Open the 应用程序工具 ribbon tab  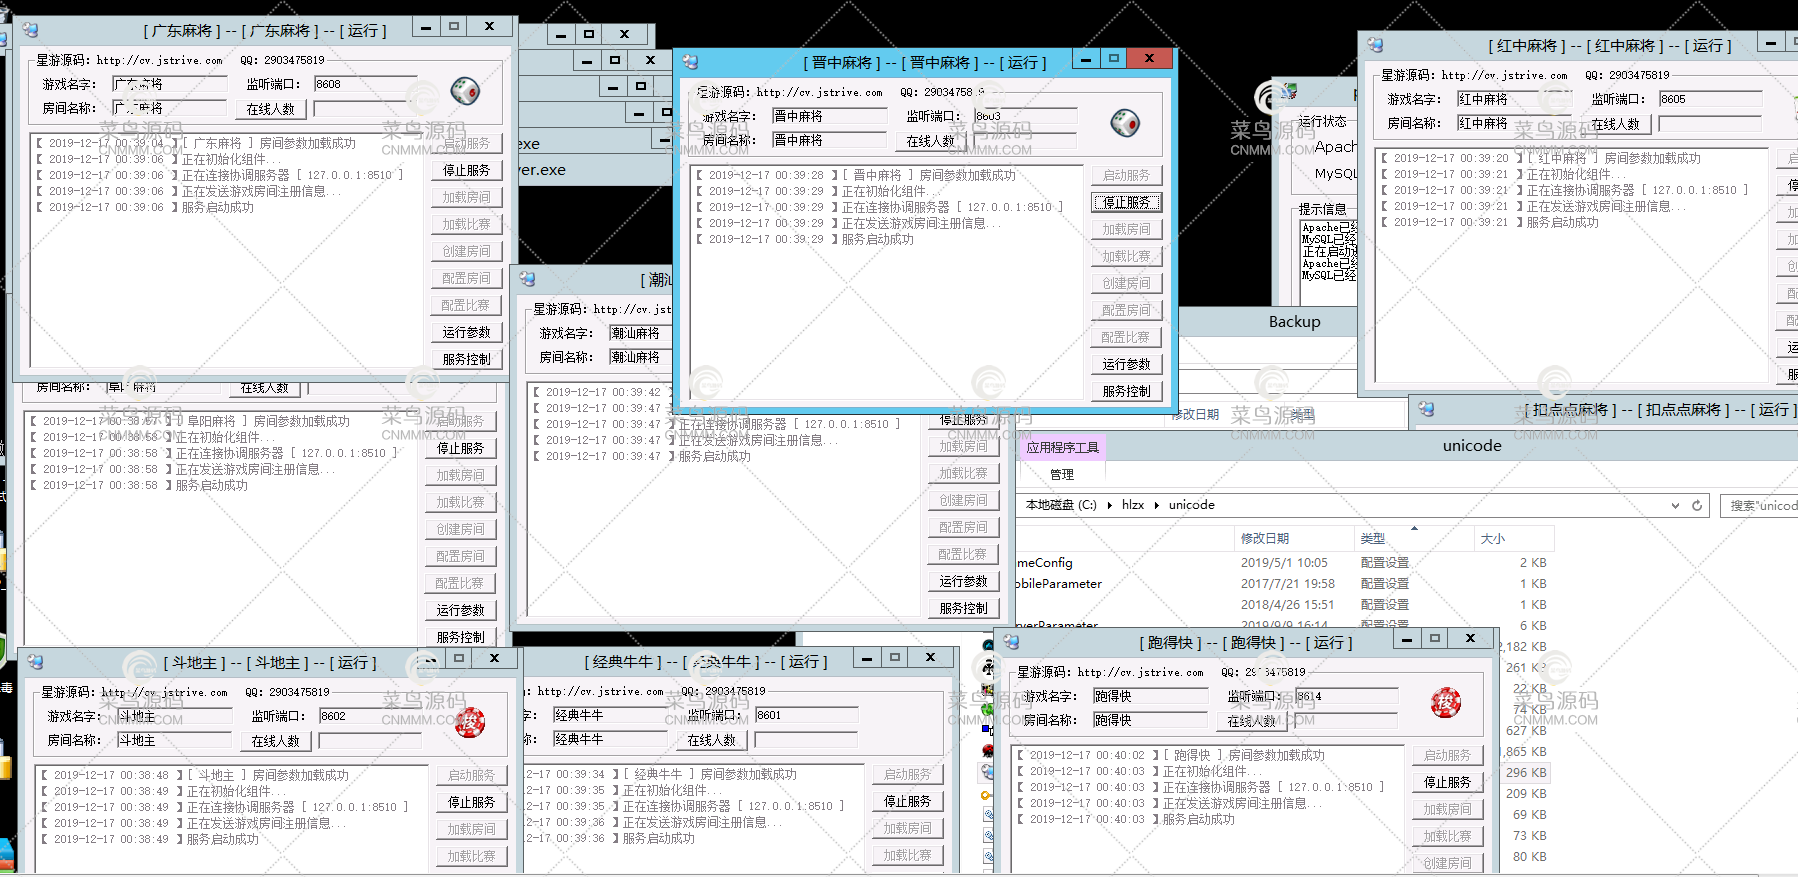1062,447
